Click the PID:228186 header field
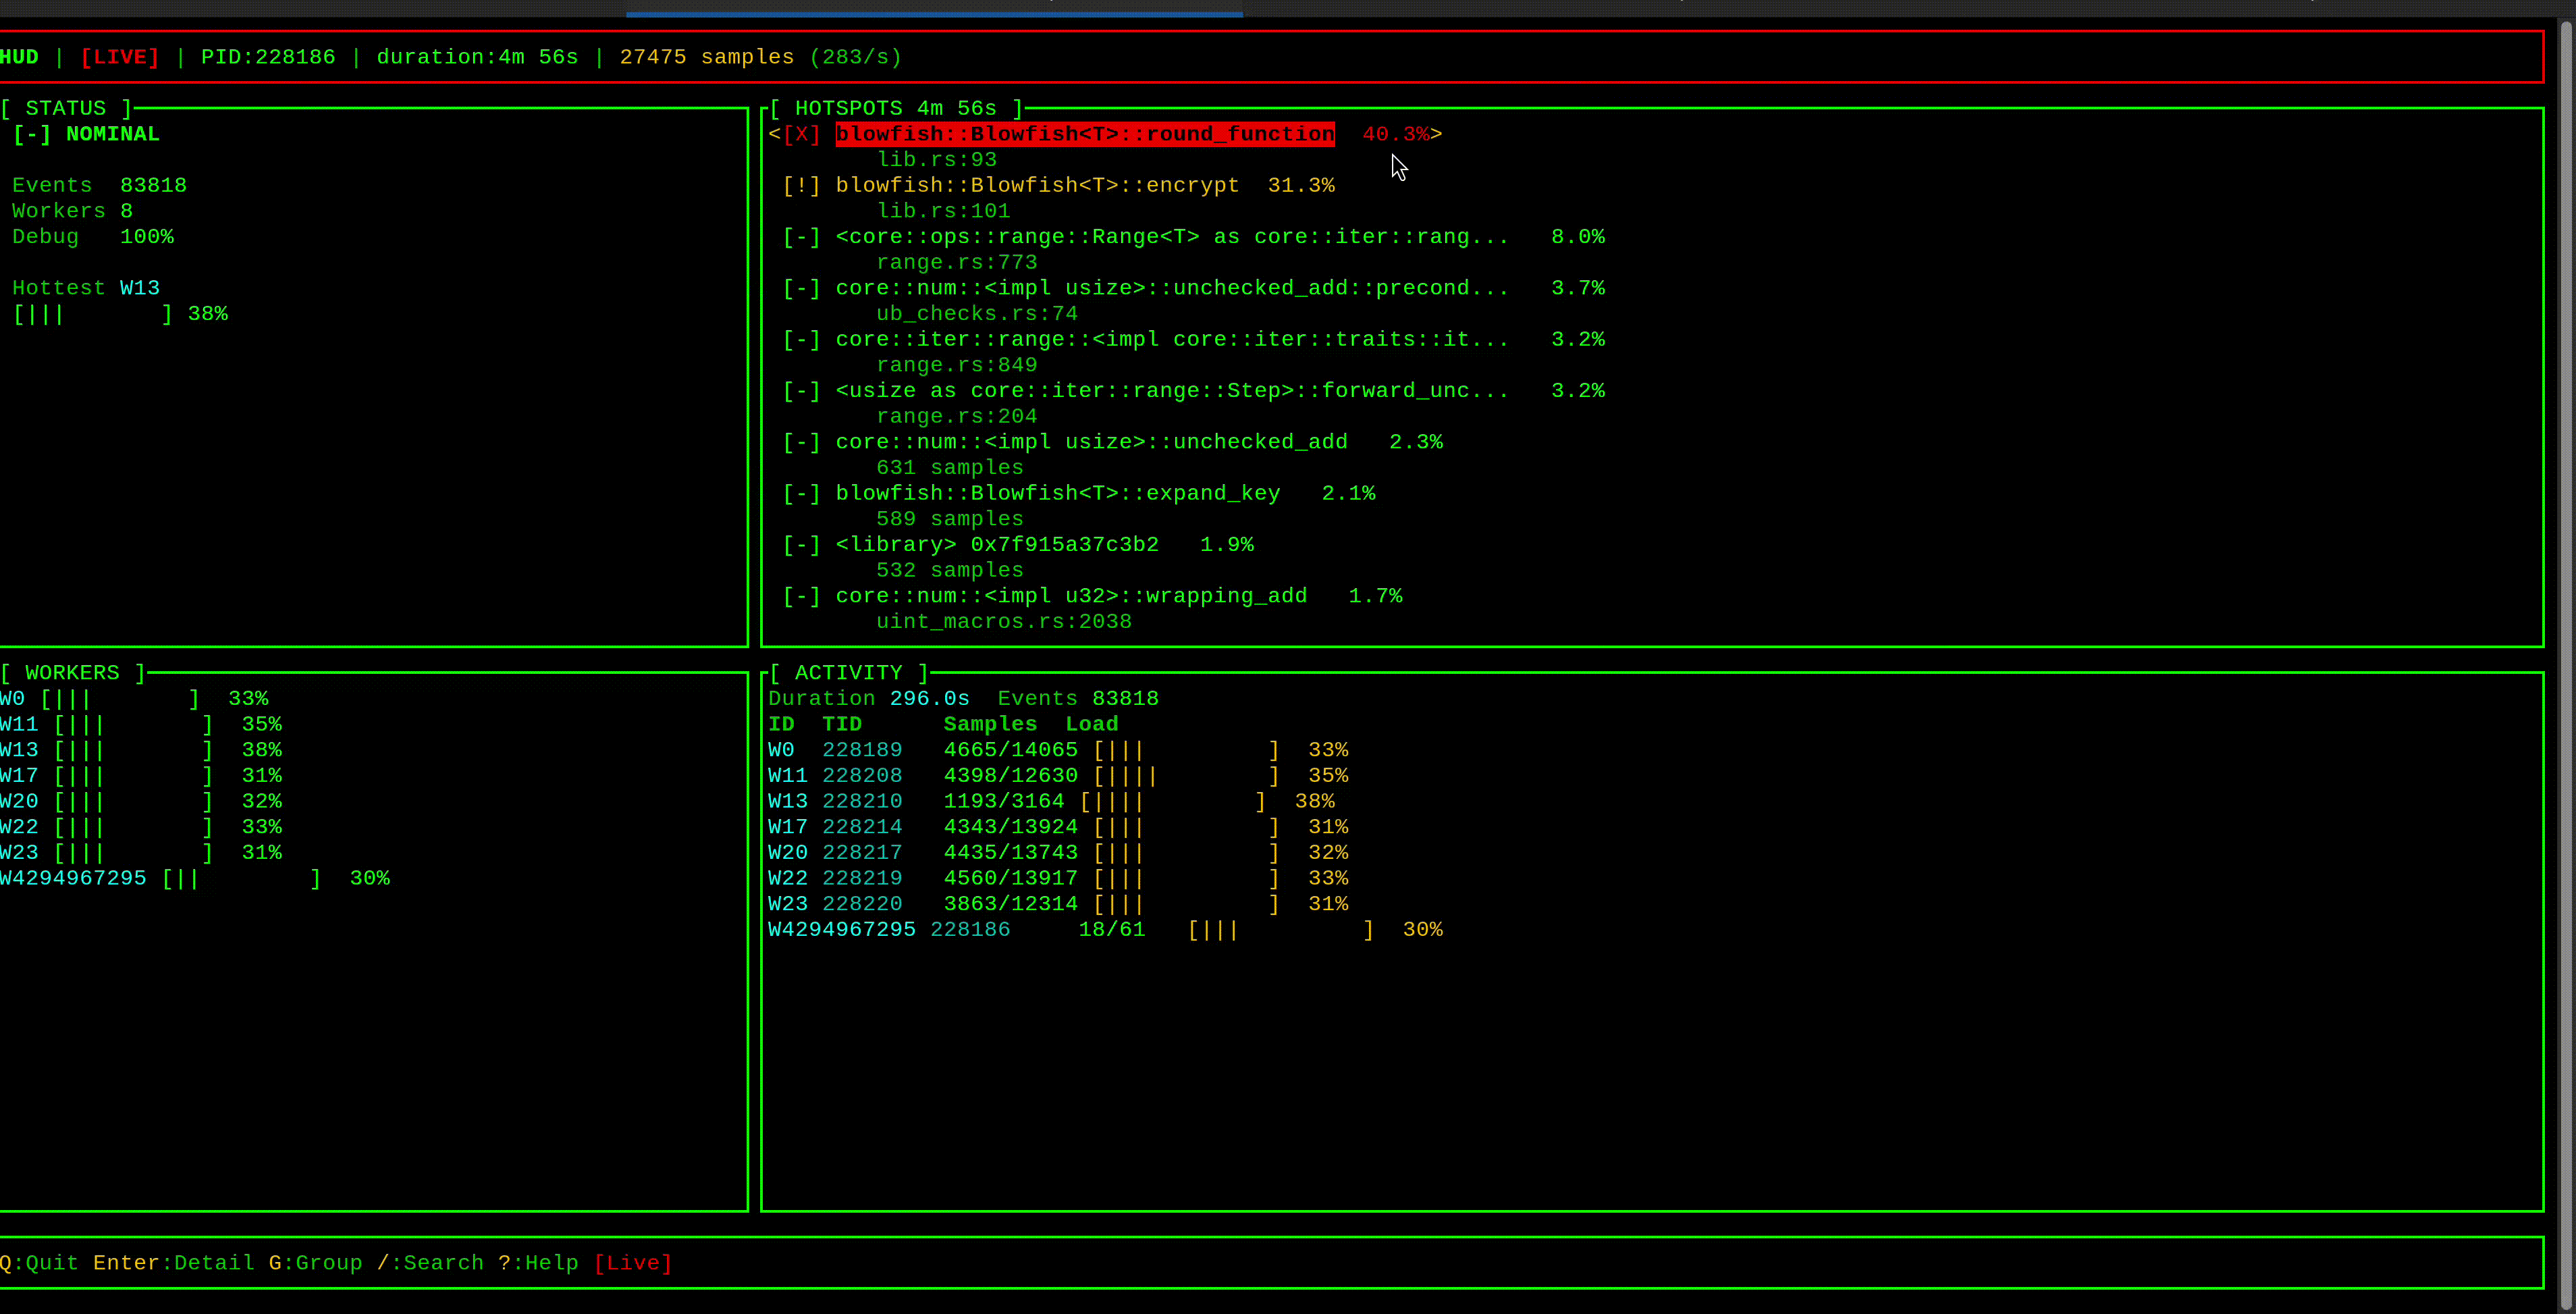2576x1314 pixels. [x=267, y=57]
